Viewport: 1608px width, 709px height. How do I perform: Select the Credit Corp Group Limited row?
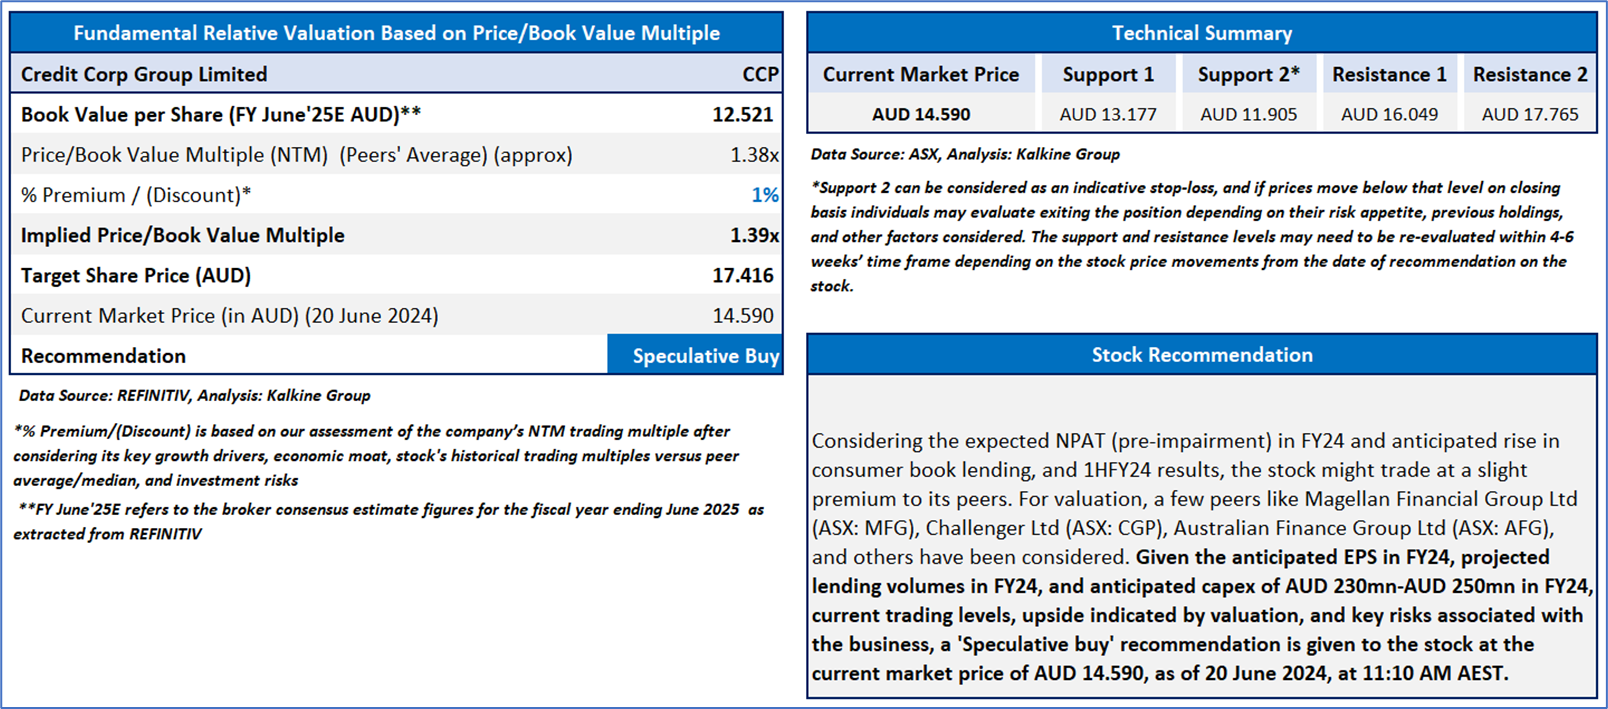(396, 74)
